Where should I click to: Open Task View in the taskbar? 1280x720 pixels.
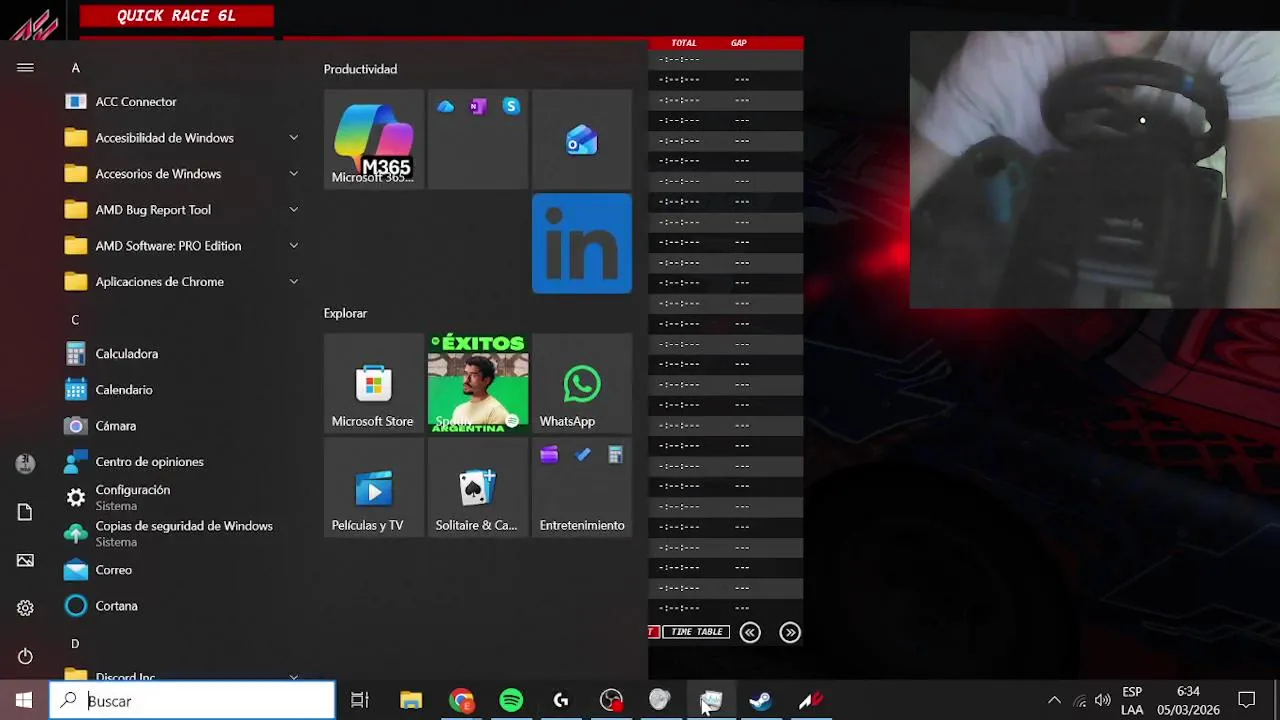click(x=360, y=700)
